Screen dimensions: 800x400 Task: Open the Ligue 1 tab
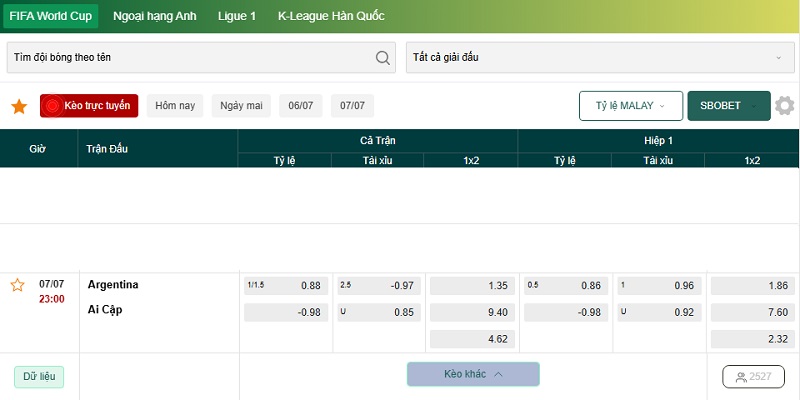(x=237, y=16)
